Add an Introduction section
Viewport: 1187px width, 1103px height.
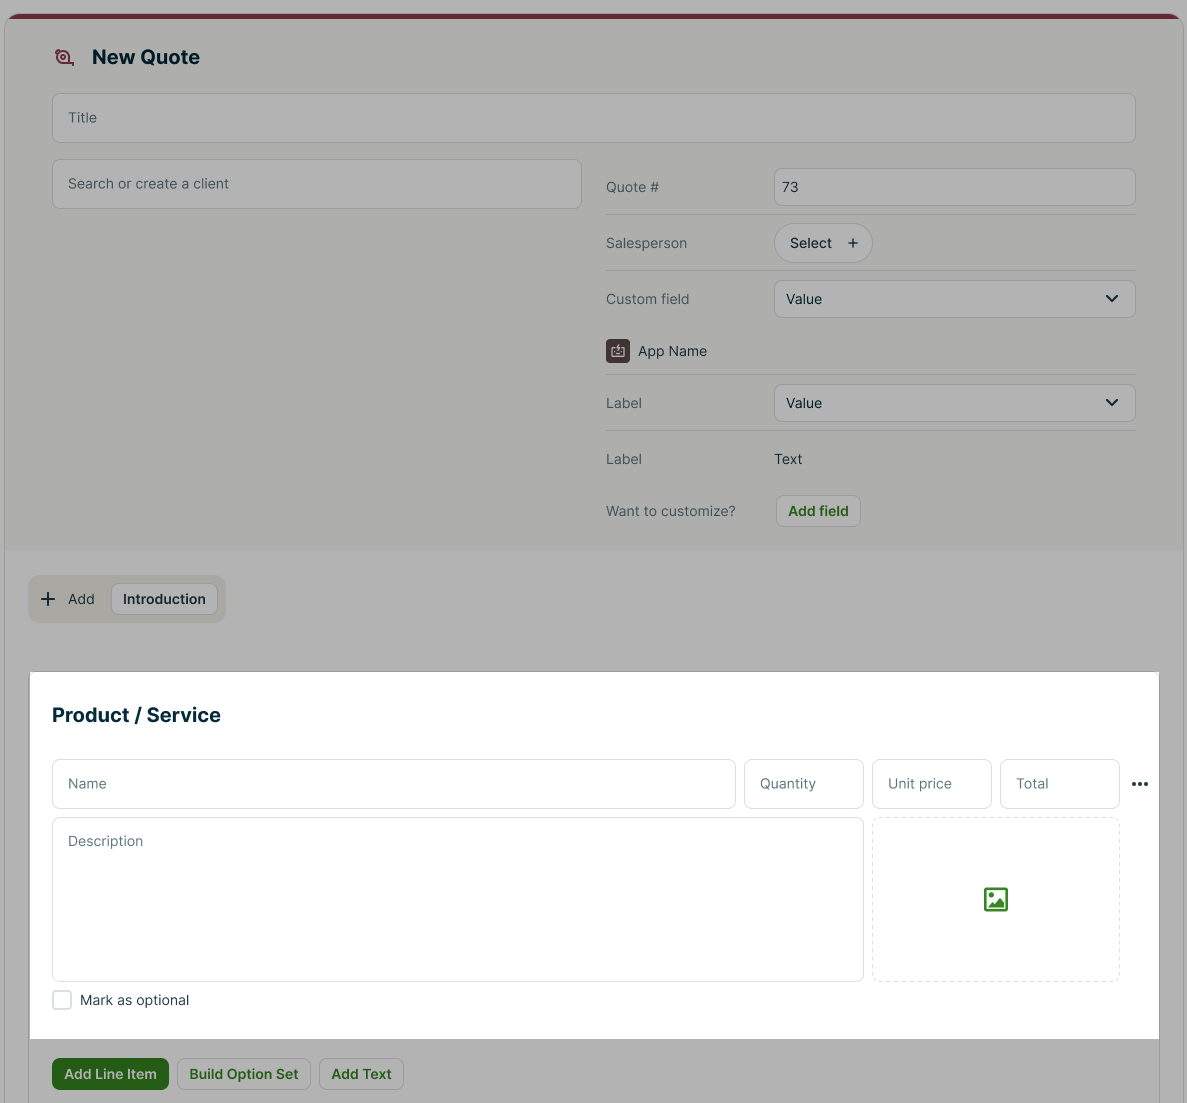click(164, 599)
